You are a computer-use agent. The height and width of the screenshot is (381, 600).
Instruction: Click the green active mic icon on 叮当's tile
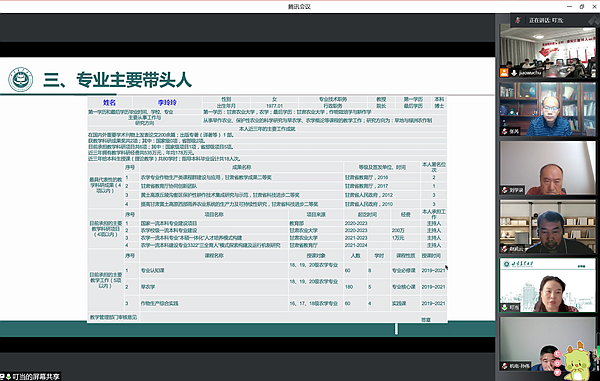(x=505, y=308)
